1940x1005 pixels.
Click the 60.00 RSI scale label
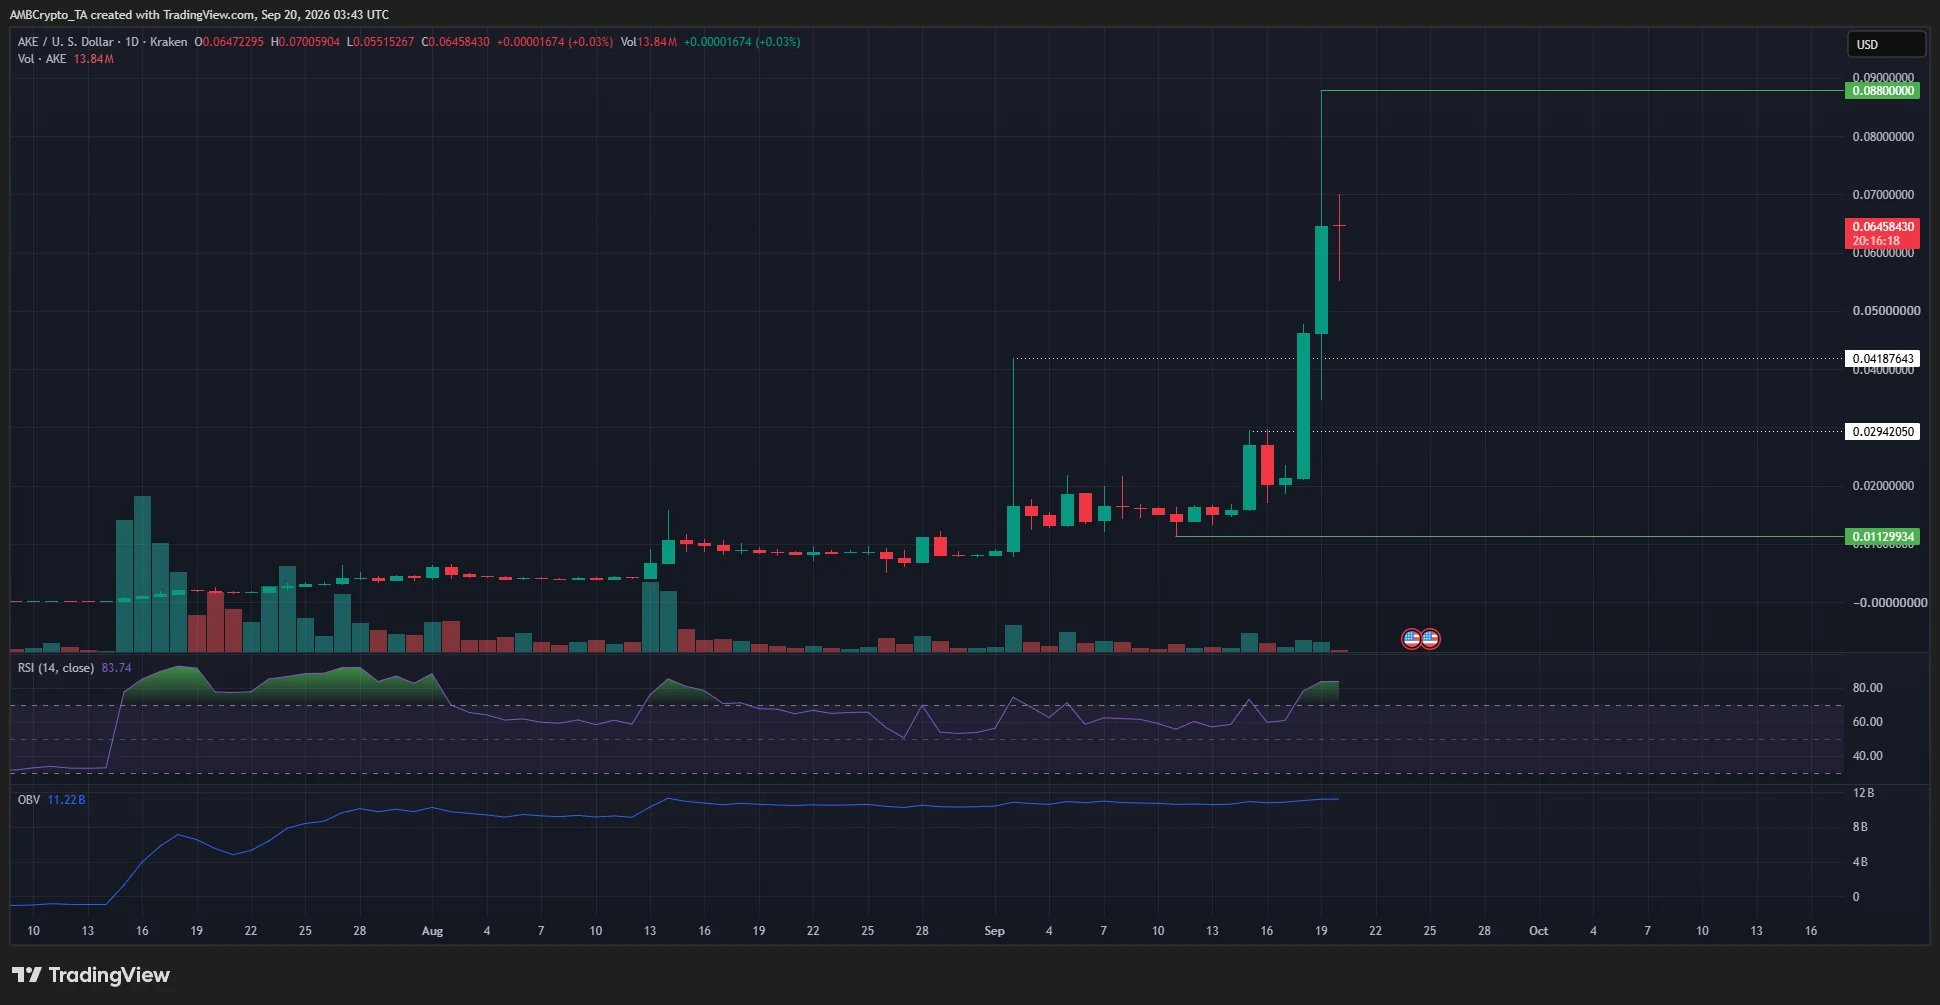[1867, 722]
